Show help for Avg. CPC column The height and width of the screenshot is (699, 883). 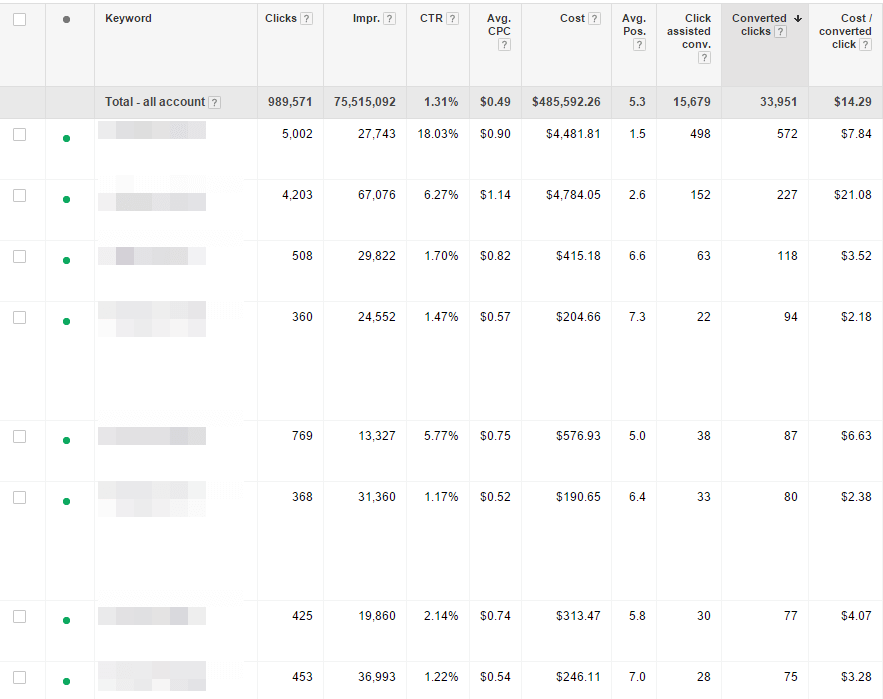(503, 45)
